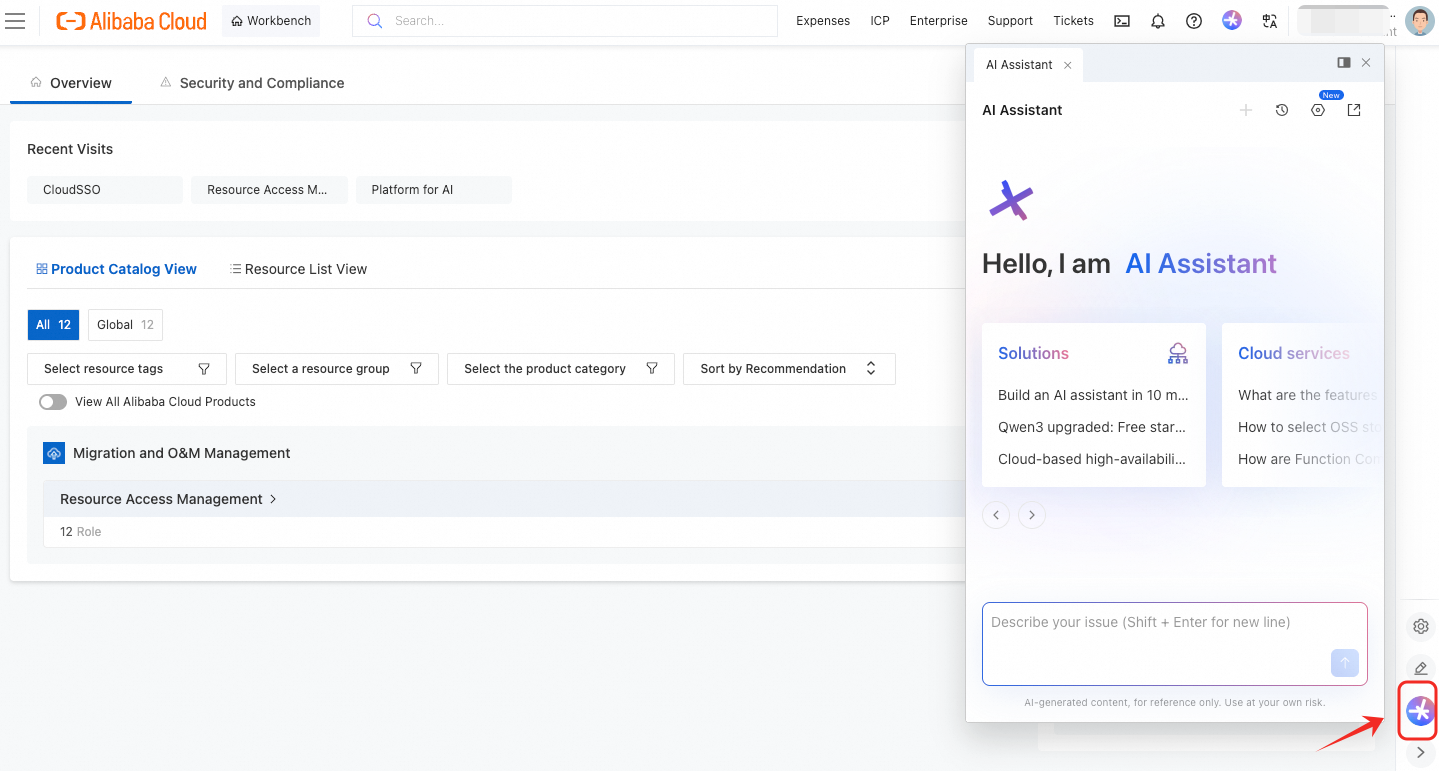Select 'How are Function Co...' suggestion
Viewport: 1439px width, 771px height.
[x=1308, y=459]
